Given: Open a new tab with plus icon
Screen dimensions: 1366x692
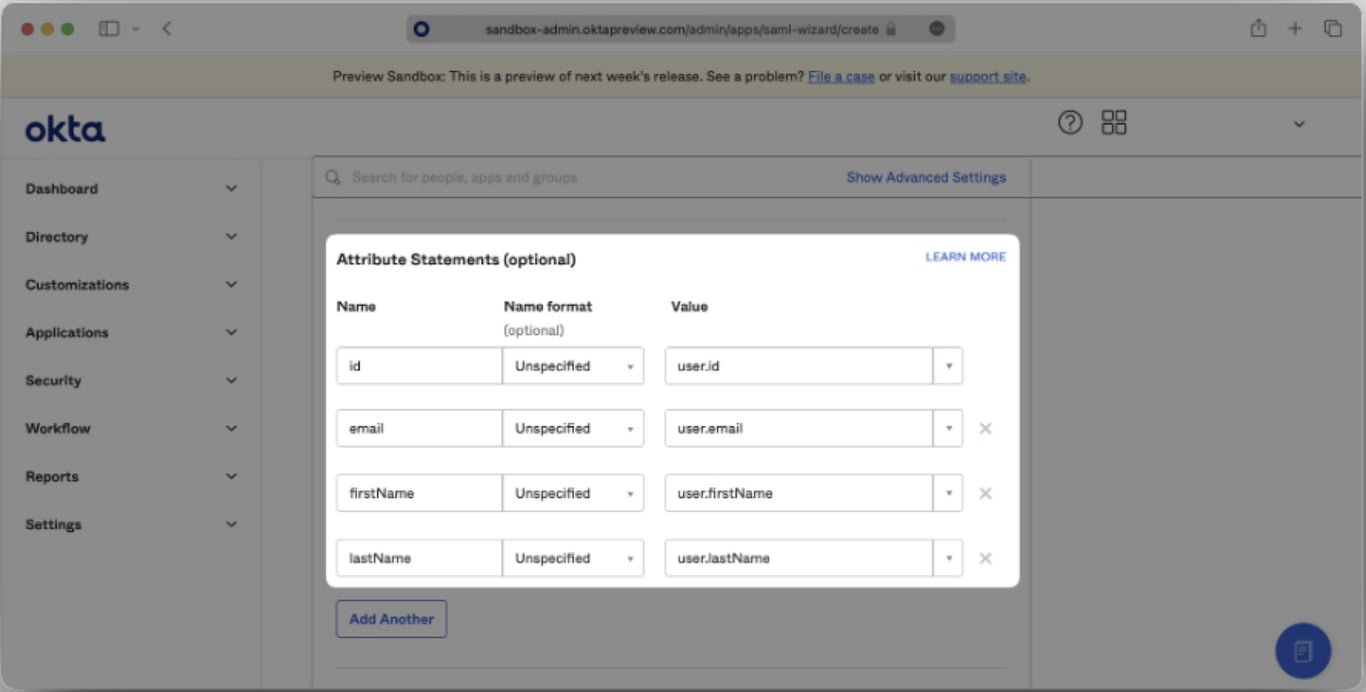Looking at the screenshot, I should tap(1295, 29).
